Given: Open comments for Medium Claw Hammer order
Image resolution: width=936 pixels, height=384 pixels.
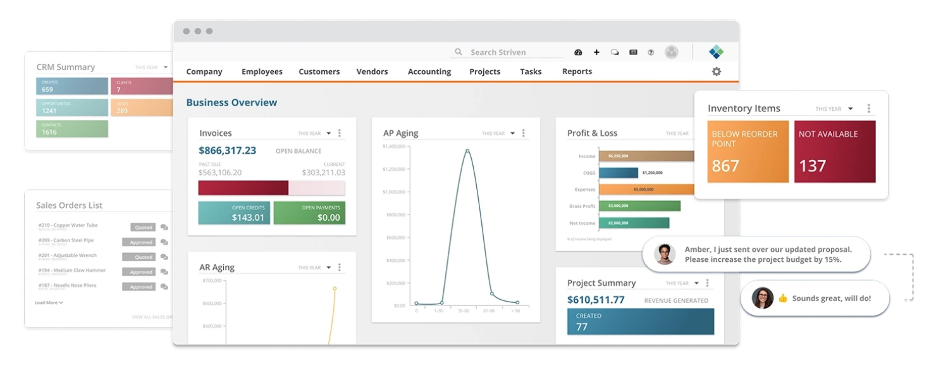Looking at the screenshot, I should [x=164, y=272].
